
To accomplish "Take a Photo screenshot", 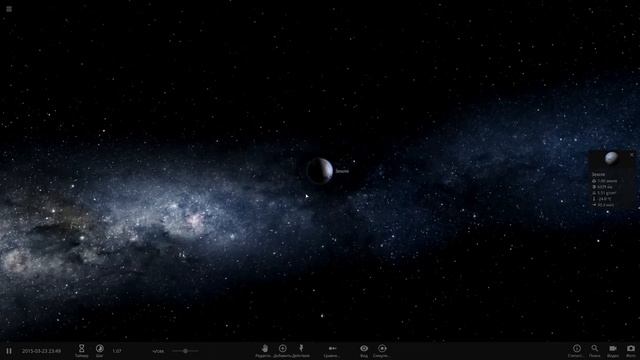I will [631, 350].
